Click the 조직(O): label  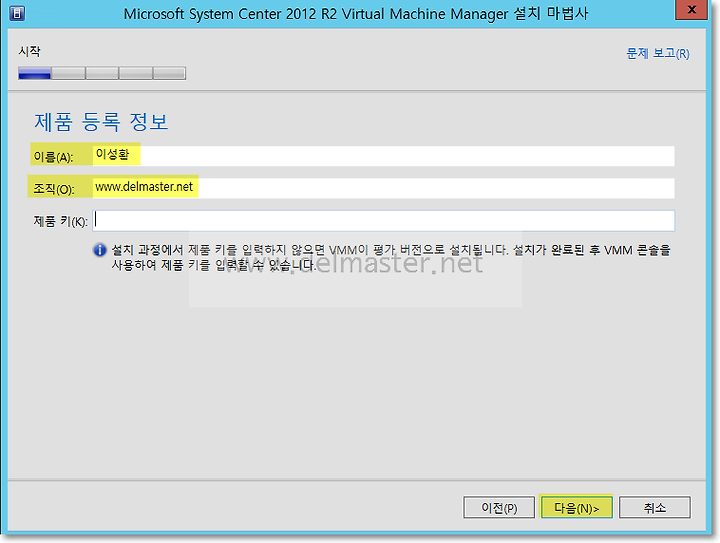[54, 189]
